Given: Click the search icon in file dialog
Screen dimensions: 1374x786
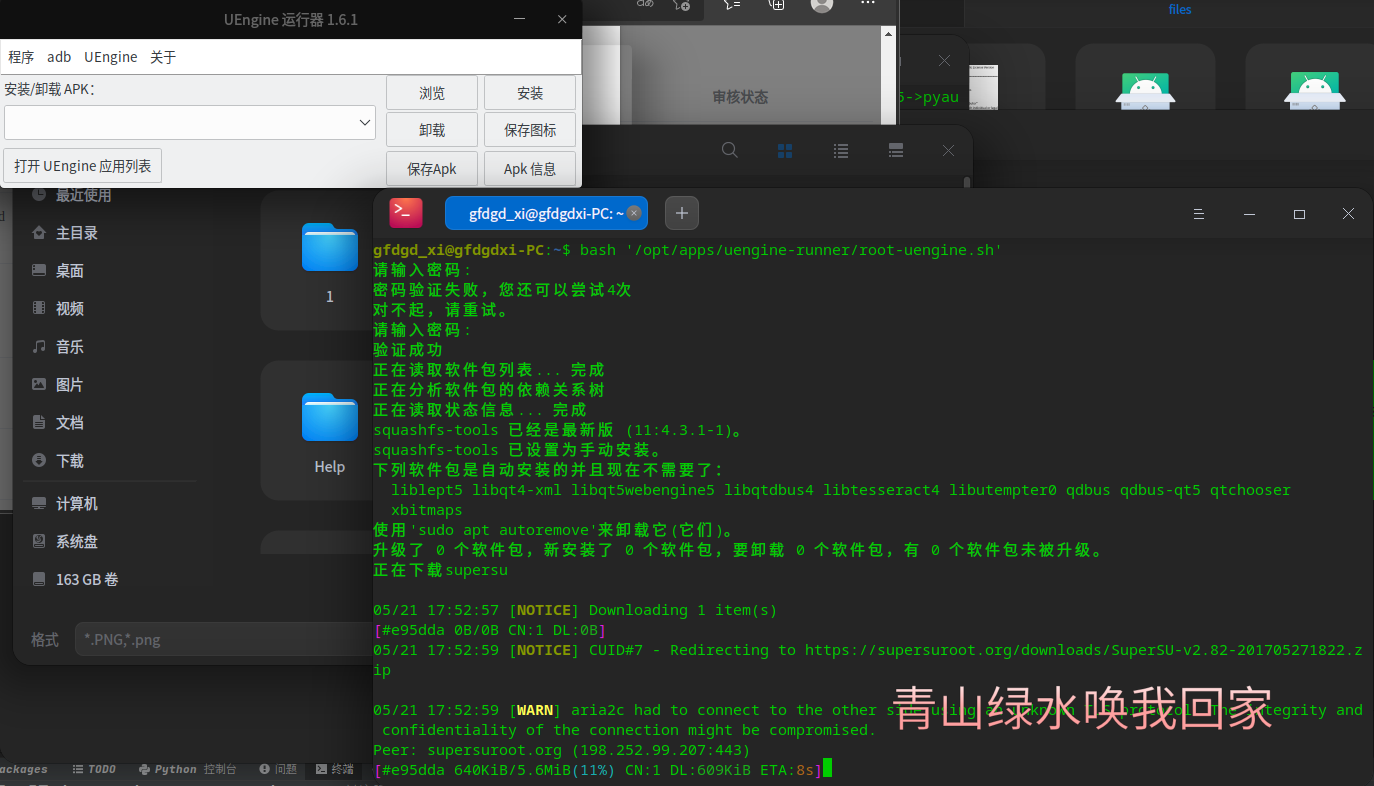Looking at the screenshot, I should point(730,151).
